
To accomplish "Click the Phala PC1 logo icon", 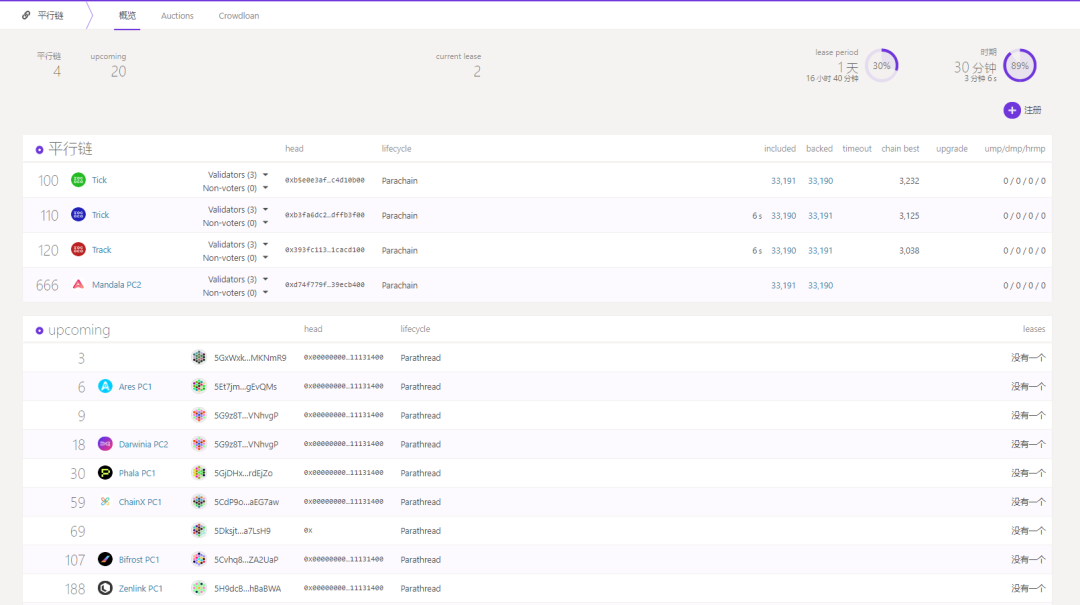I will click(x=105, y=473).
